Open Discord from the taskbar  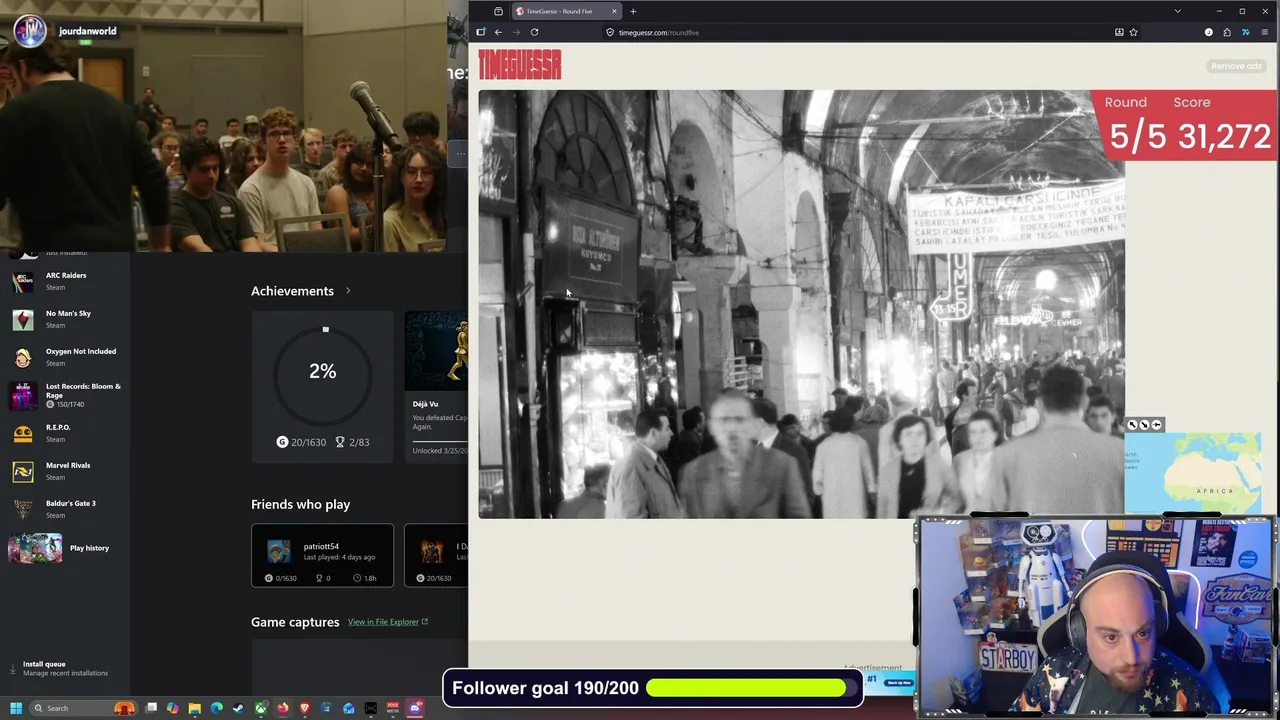point(414,708)
